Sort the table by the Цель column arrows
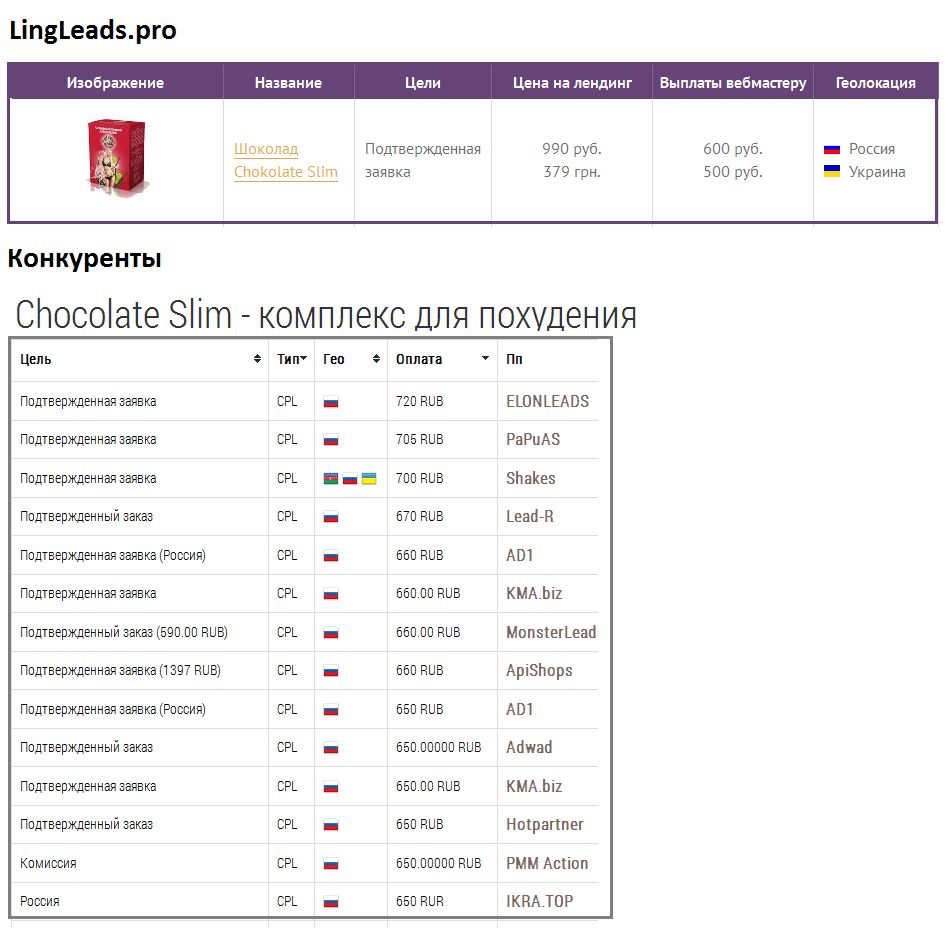 click(258, 359)
